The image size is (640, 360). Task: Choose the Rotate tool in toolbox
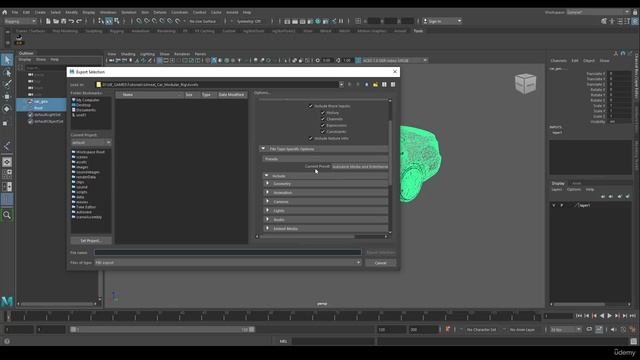(7, 109)
